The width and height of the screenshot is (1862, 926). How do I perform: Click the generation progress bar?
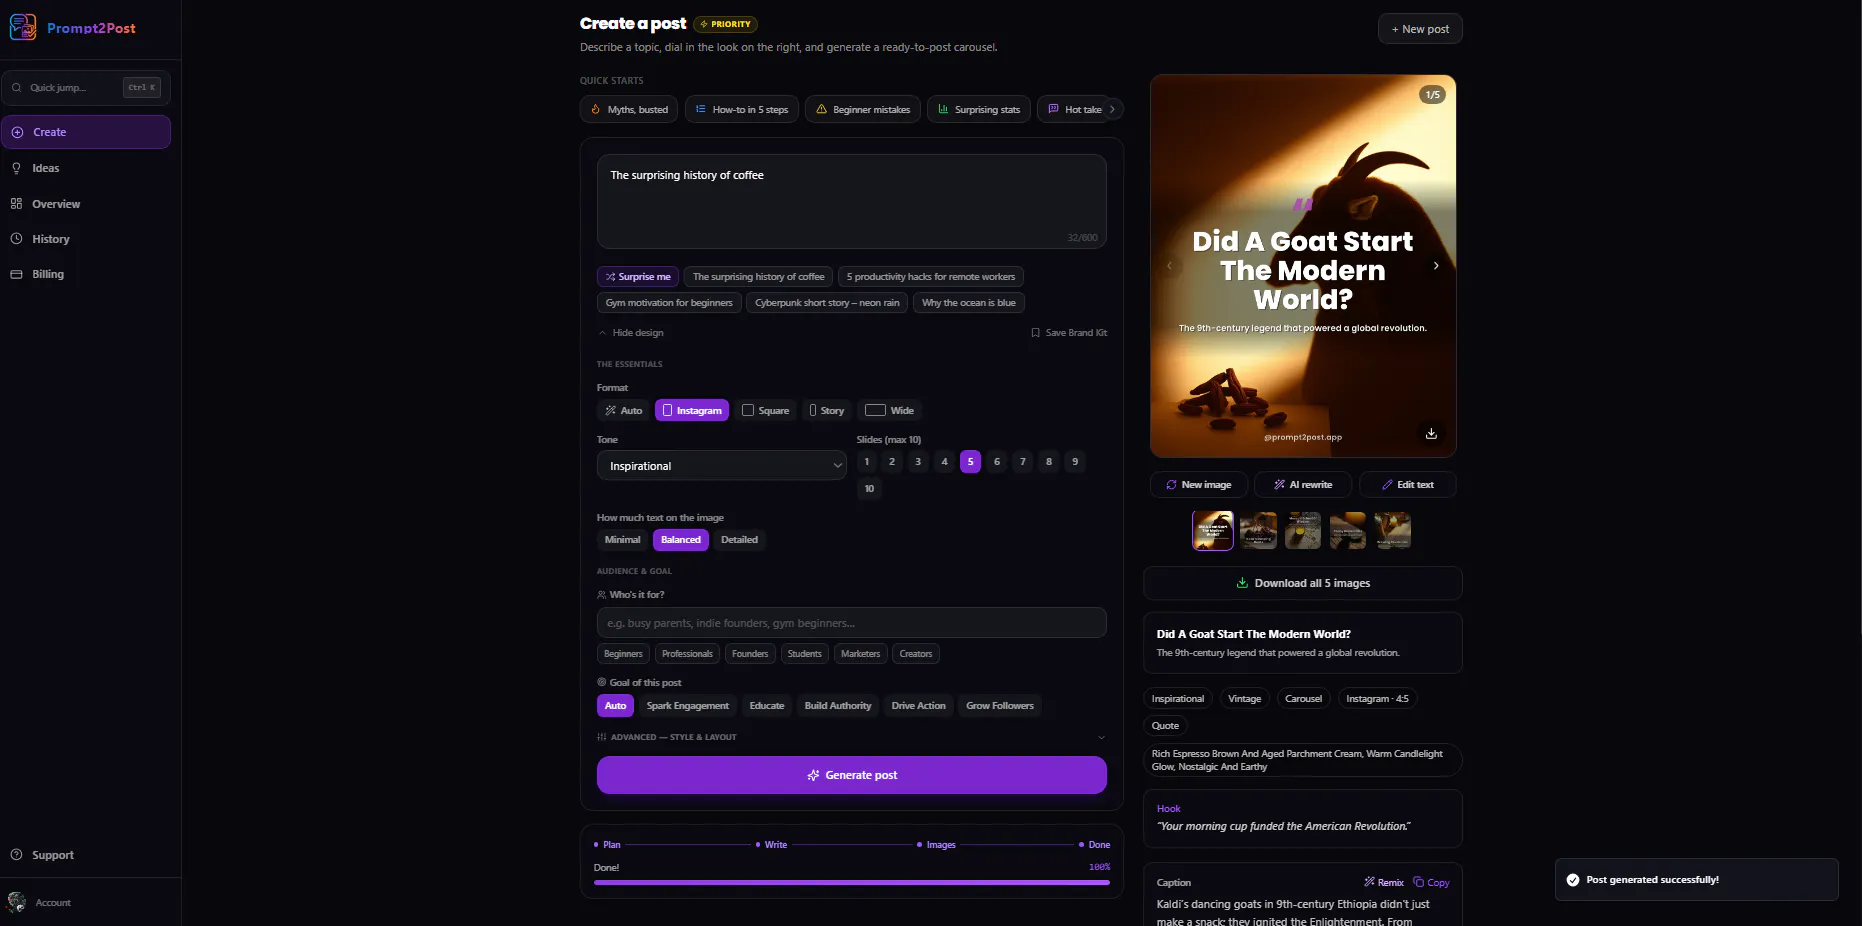point(852,883)
